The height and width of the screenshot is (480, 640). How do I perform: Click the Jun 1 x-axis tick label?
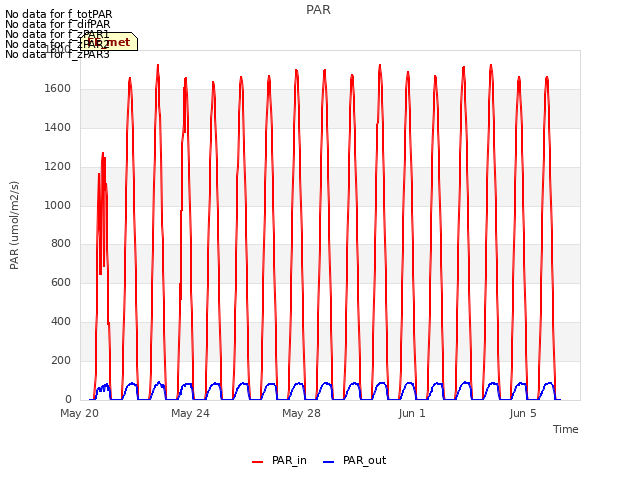pyautogui.click(x=412, y=413)
